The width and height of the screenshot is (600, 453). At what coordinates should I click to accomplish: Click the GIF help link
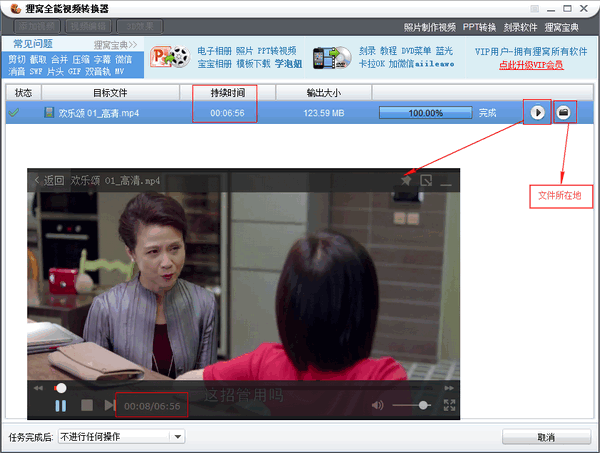tap(74, 71)
